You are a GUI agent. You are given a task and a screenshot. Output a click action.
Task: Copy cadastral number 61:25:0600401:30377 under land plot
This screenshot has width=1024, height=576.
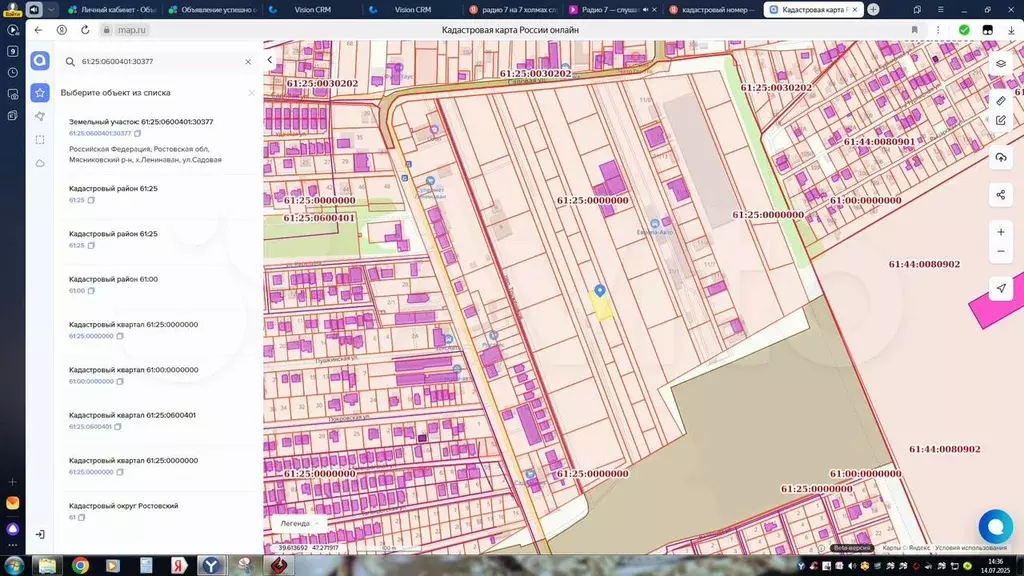point(138,133)
